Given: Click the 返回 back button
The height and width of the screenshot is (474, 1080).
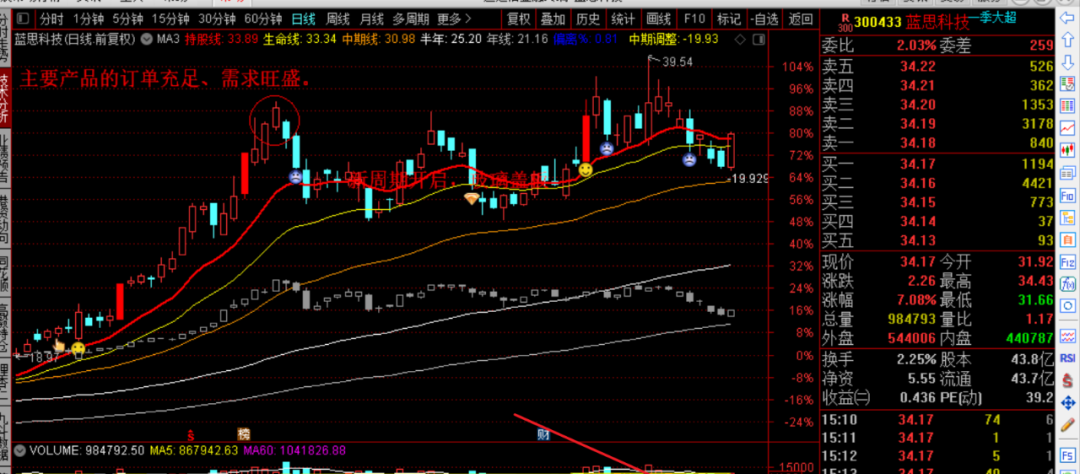Looking at the screenshot, I should pos(800,19).
